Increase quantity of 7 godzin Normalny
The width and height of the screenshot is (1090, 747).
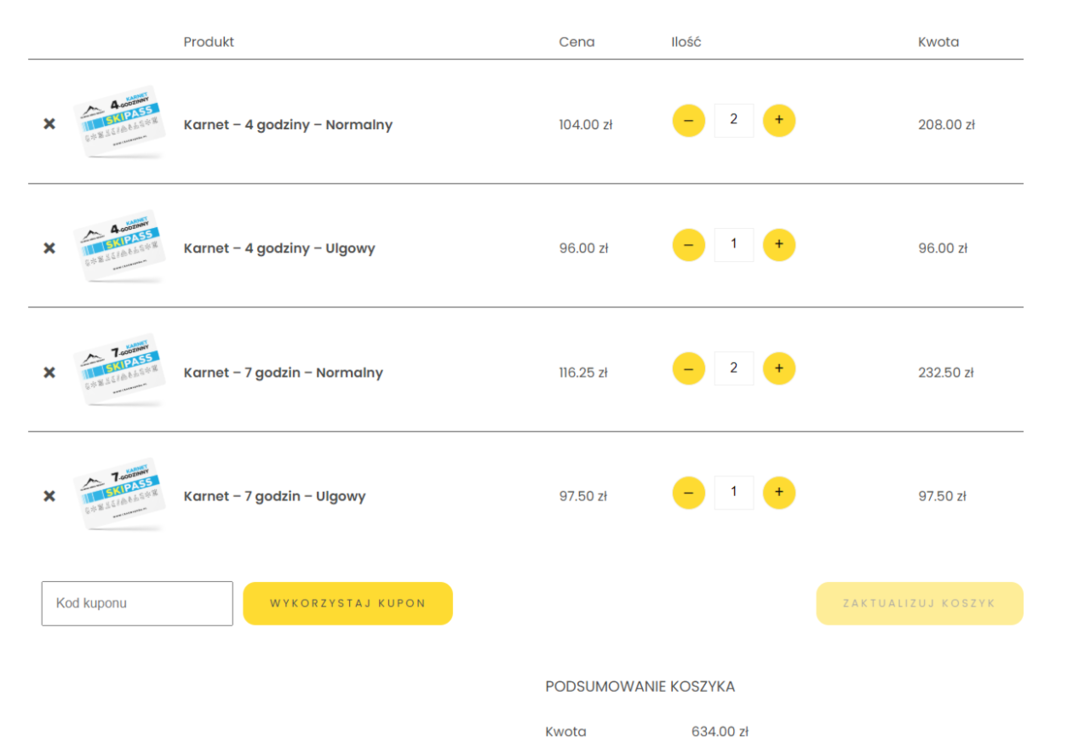pos(779,368)
